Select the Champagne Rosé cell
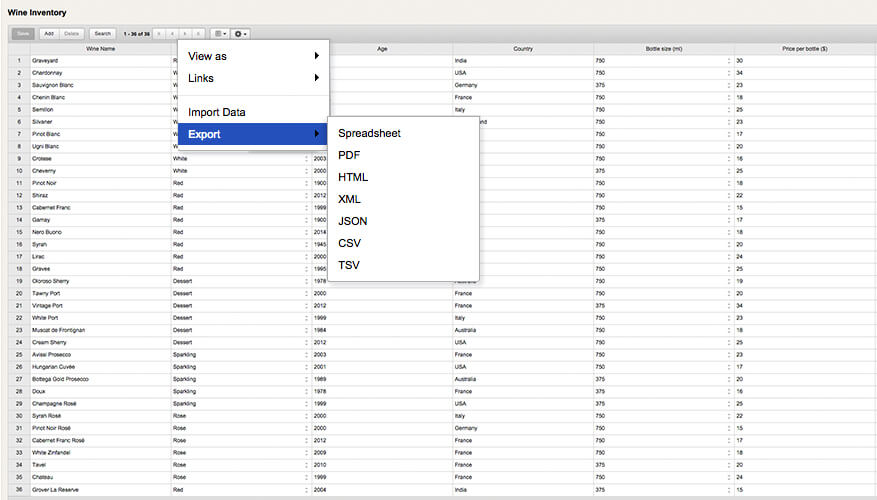The image size is (877, 500). click(101, 403)
